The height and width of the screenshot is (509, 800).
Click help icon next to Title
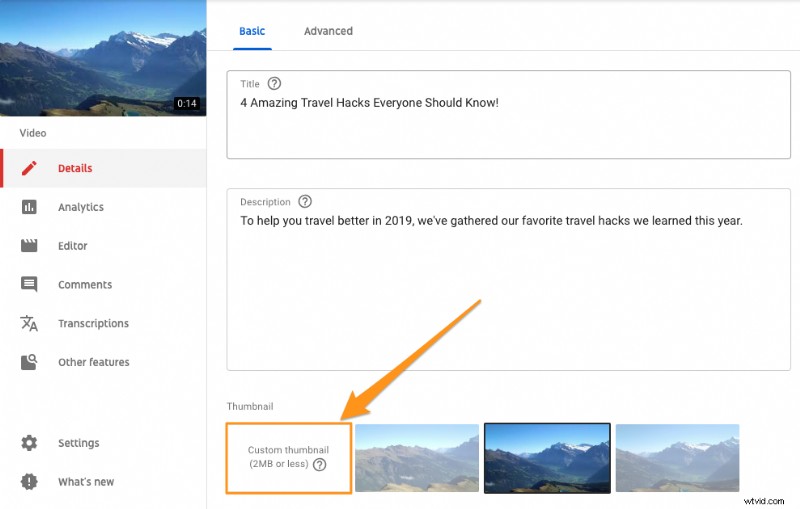274,83
